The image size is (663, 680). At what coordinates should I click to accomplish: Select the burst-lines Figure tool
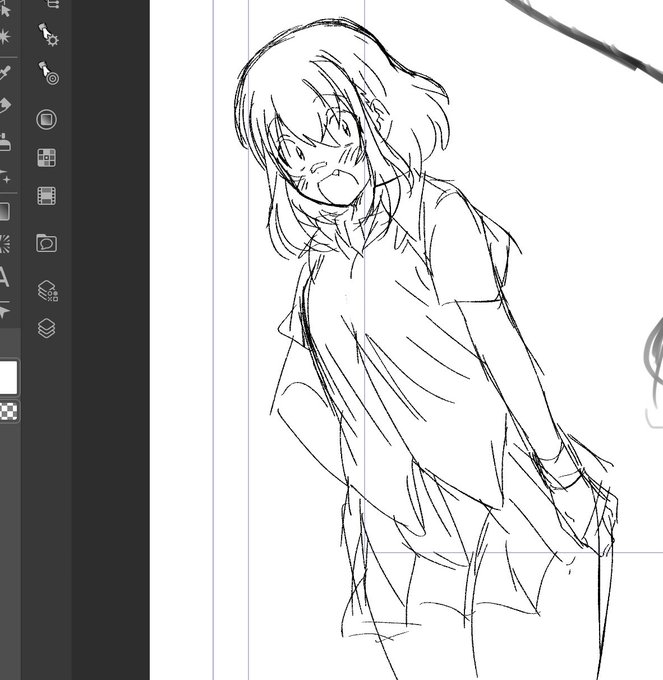[x=4, y=244]
